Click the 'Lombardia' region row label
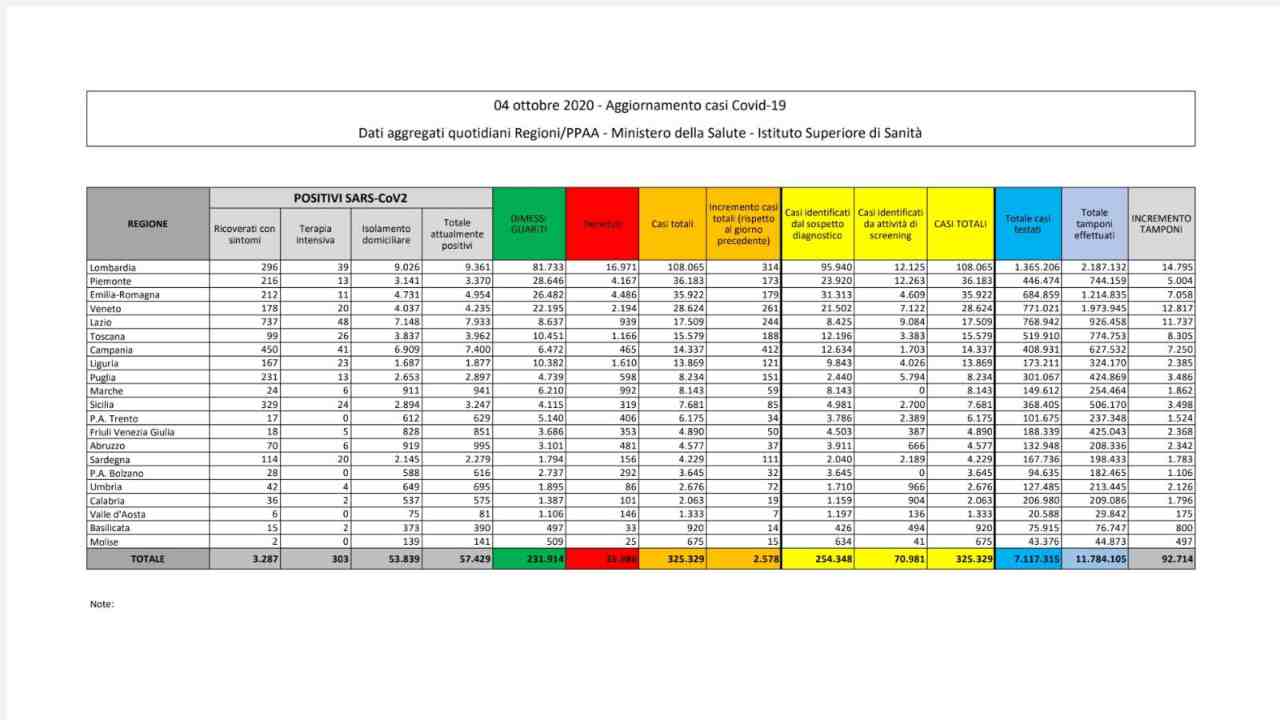Screen dimensions: 1280x720 pyautogui.click(x=113, y=268)
